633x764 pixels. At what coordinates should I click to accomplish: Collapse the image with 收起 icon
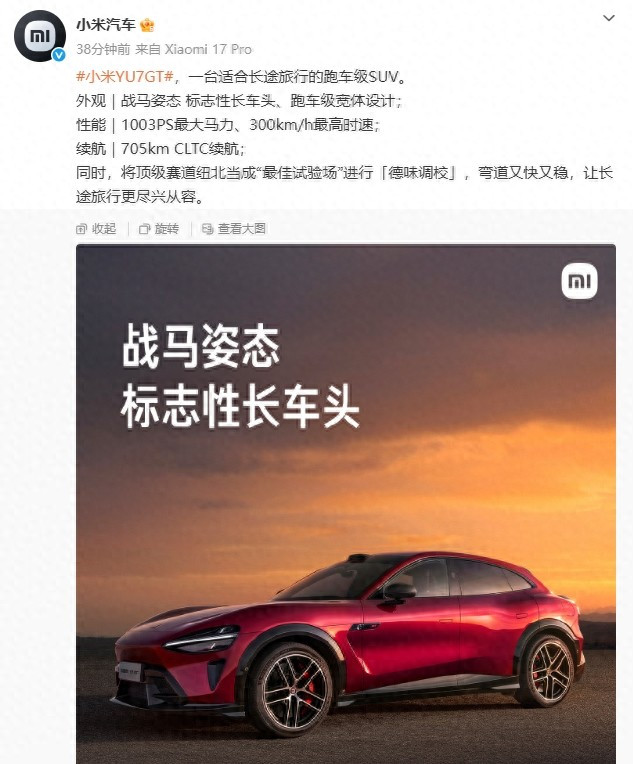pos(81,229)
